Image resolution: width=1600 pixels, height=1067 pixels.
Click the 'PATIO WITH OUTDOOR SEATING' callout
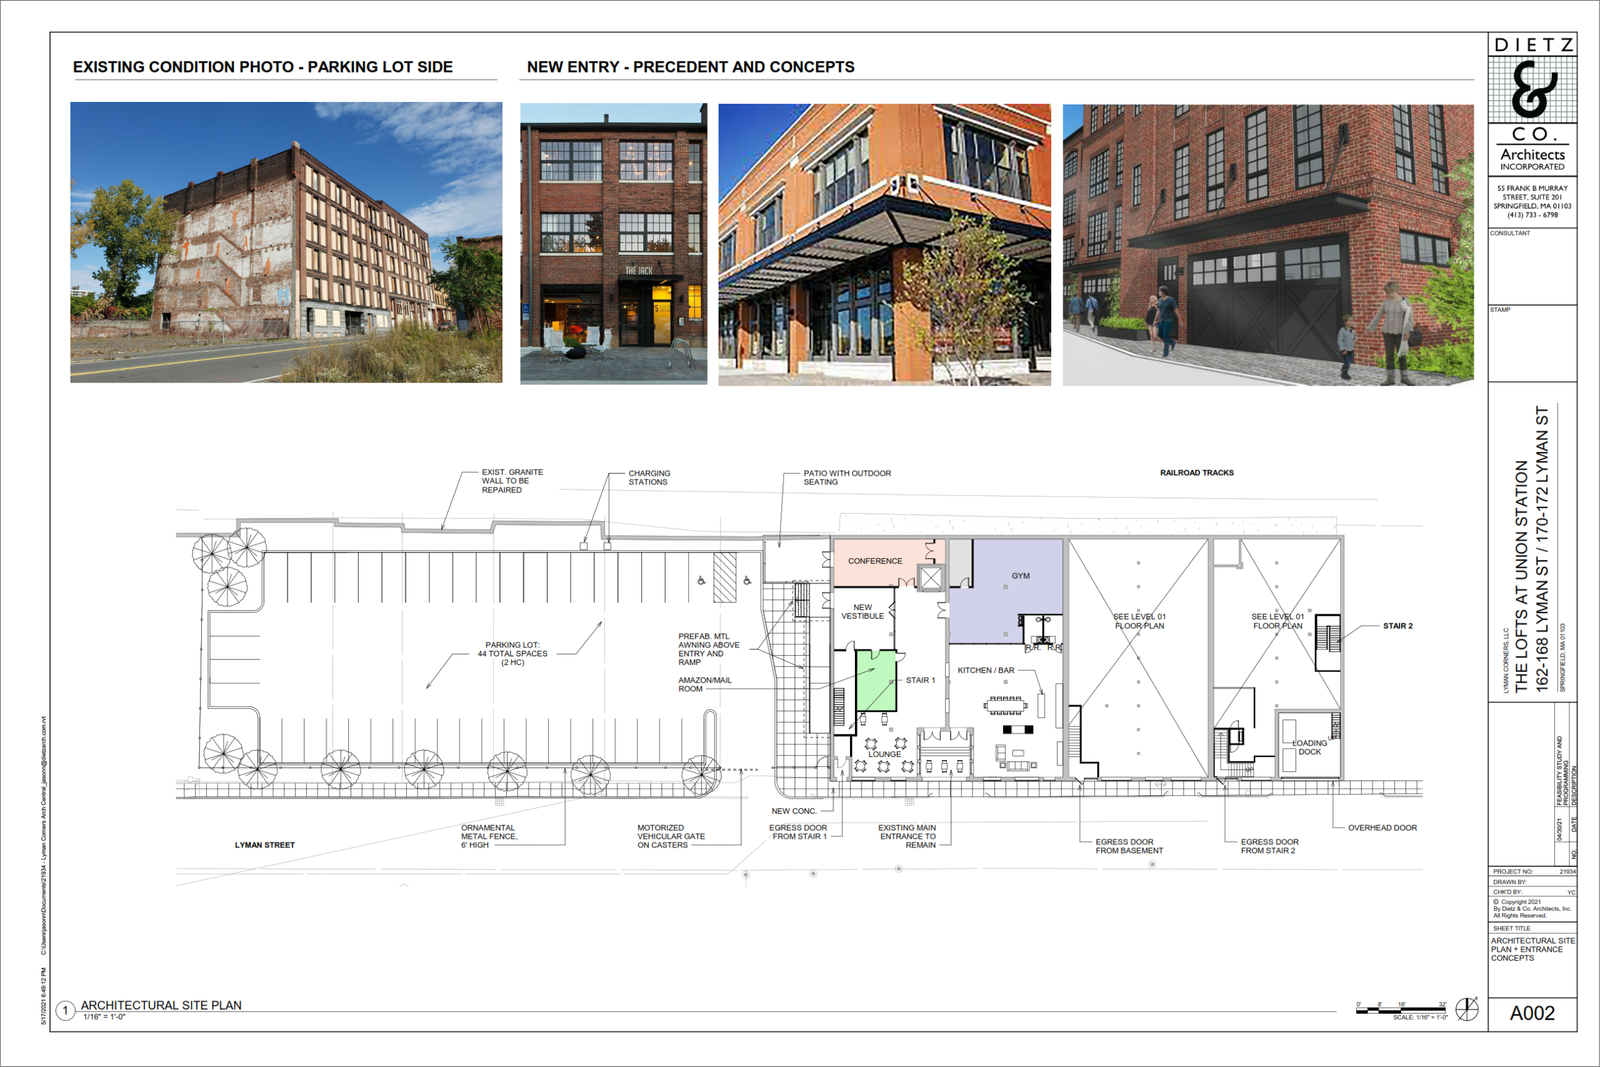[x=847, y=478]
